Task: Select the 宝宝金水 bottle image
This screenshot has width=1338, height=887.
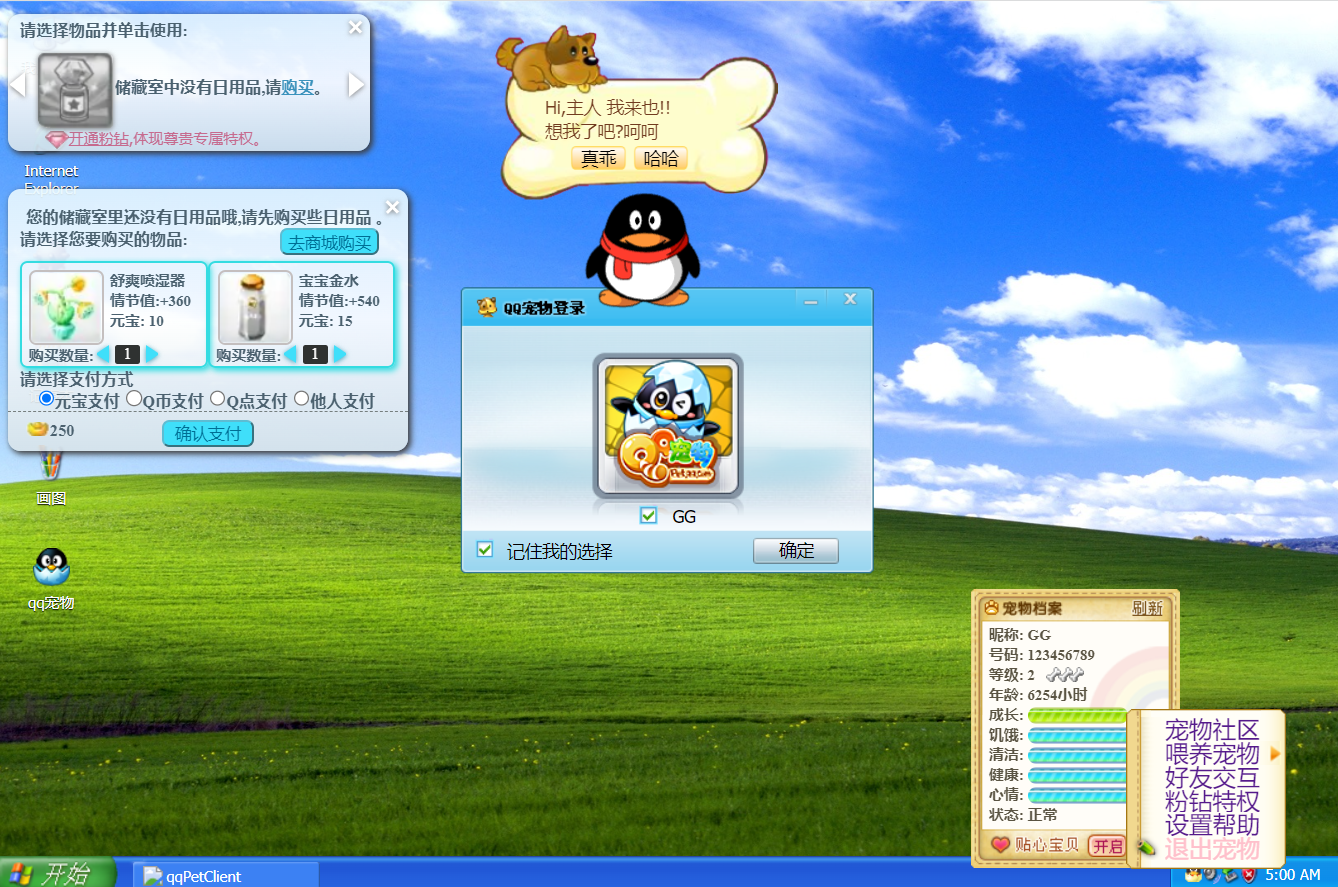Action: pyautogui.click(x=254, y=308)
